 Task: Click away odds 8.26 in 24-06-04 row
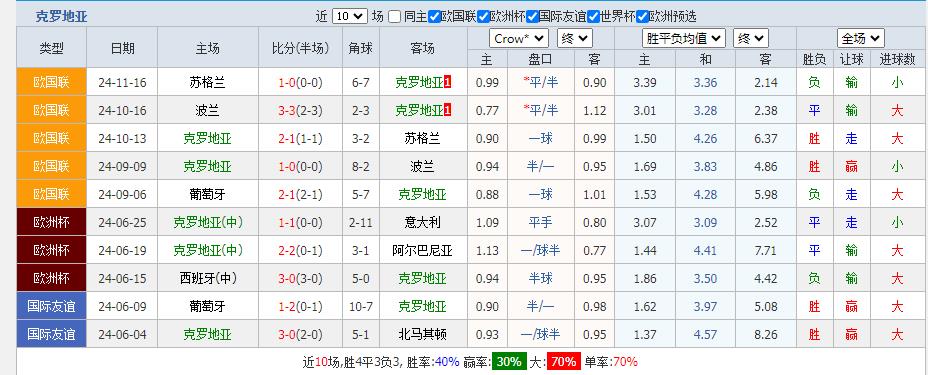tap(766, 334)
